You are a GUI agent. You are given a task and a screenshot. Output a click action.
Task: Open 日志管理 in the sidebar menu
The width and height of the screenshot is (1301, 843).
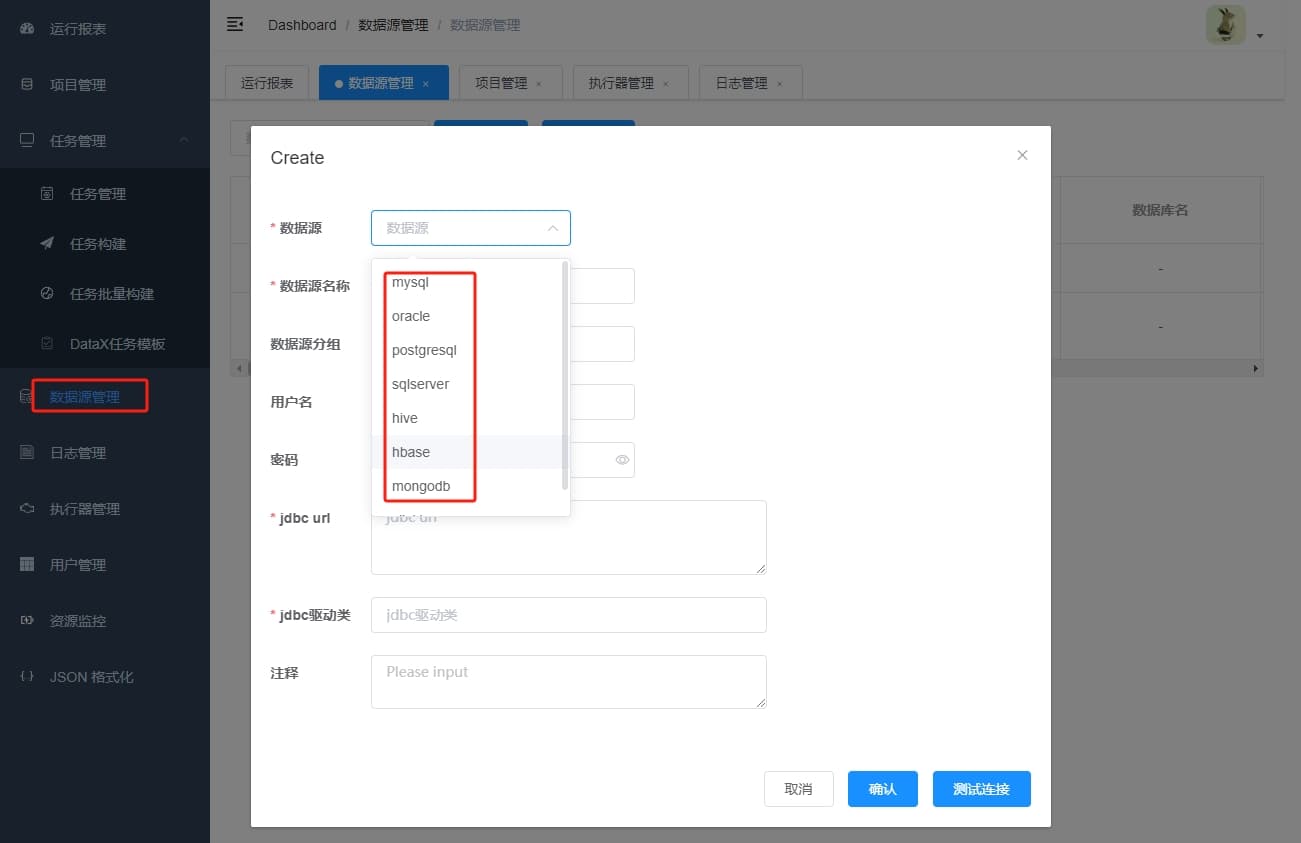[x=105, y=453]
